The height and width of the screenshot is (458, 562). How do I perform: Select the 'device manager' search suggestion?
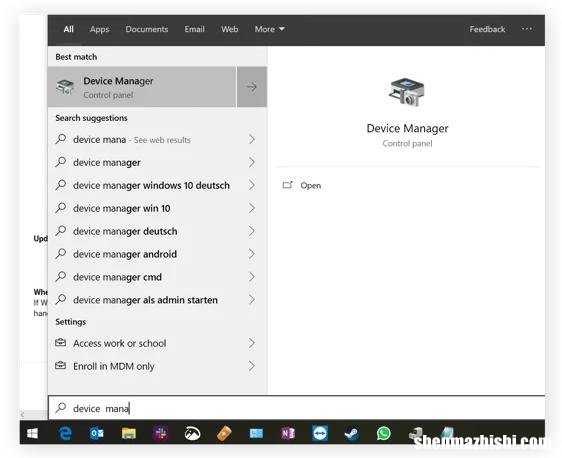click(157, 162)
